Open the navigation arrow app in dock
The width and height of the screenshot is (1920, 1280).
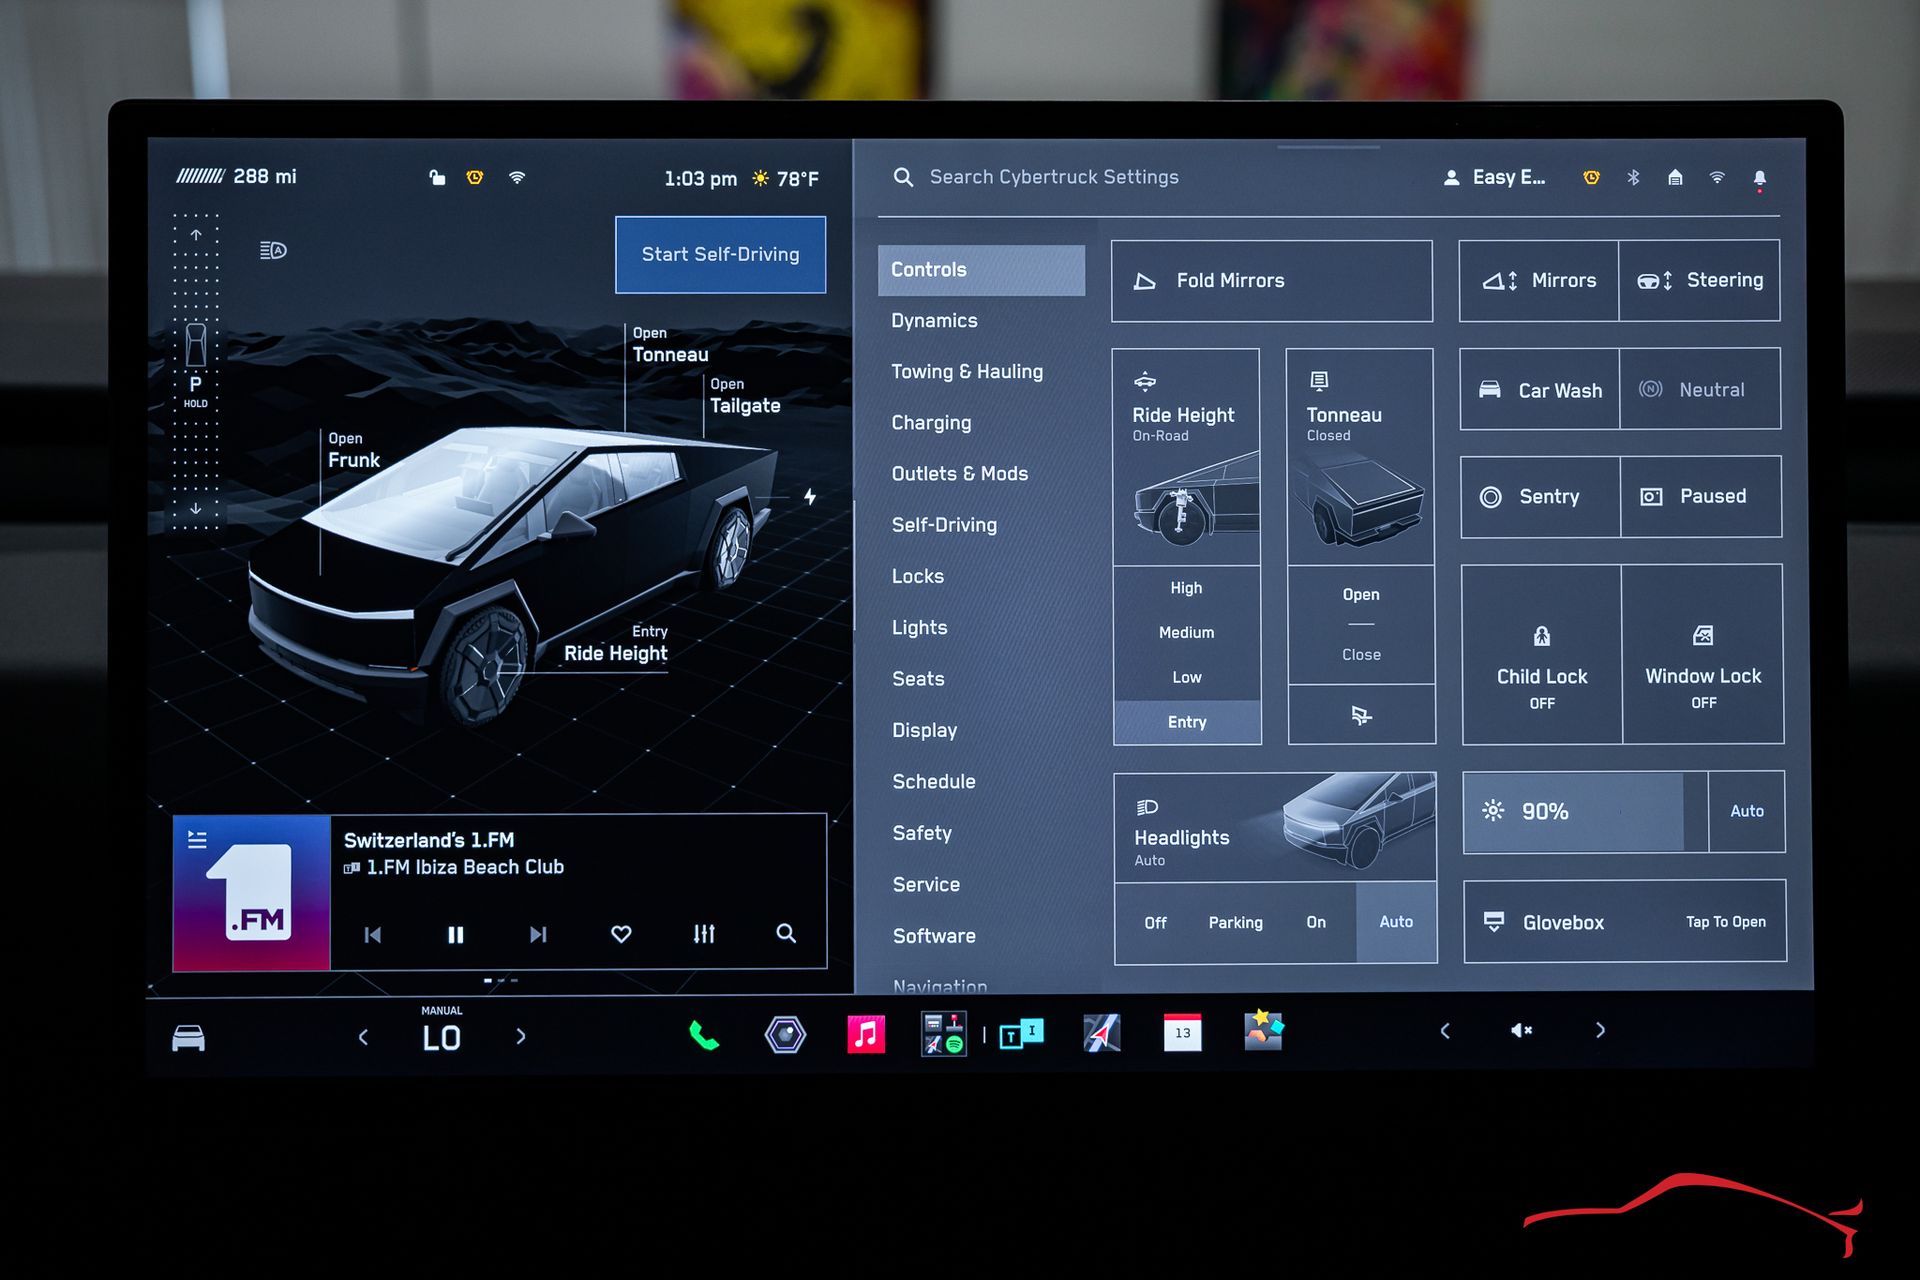click(1102, 1033)
